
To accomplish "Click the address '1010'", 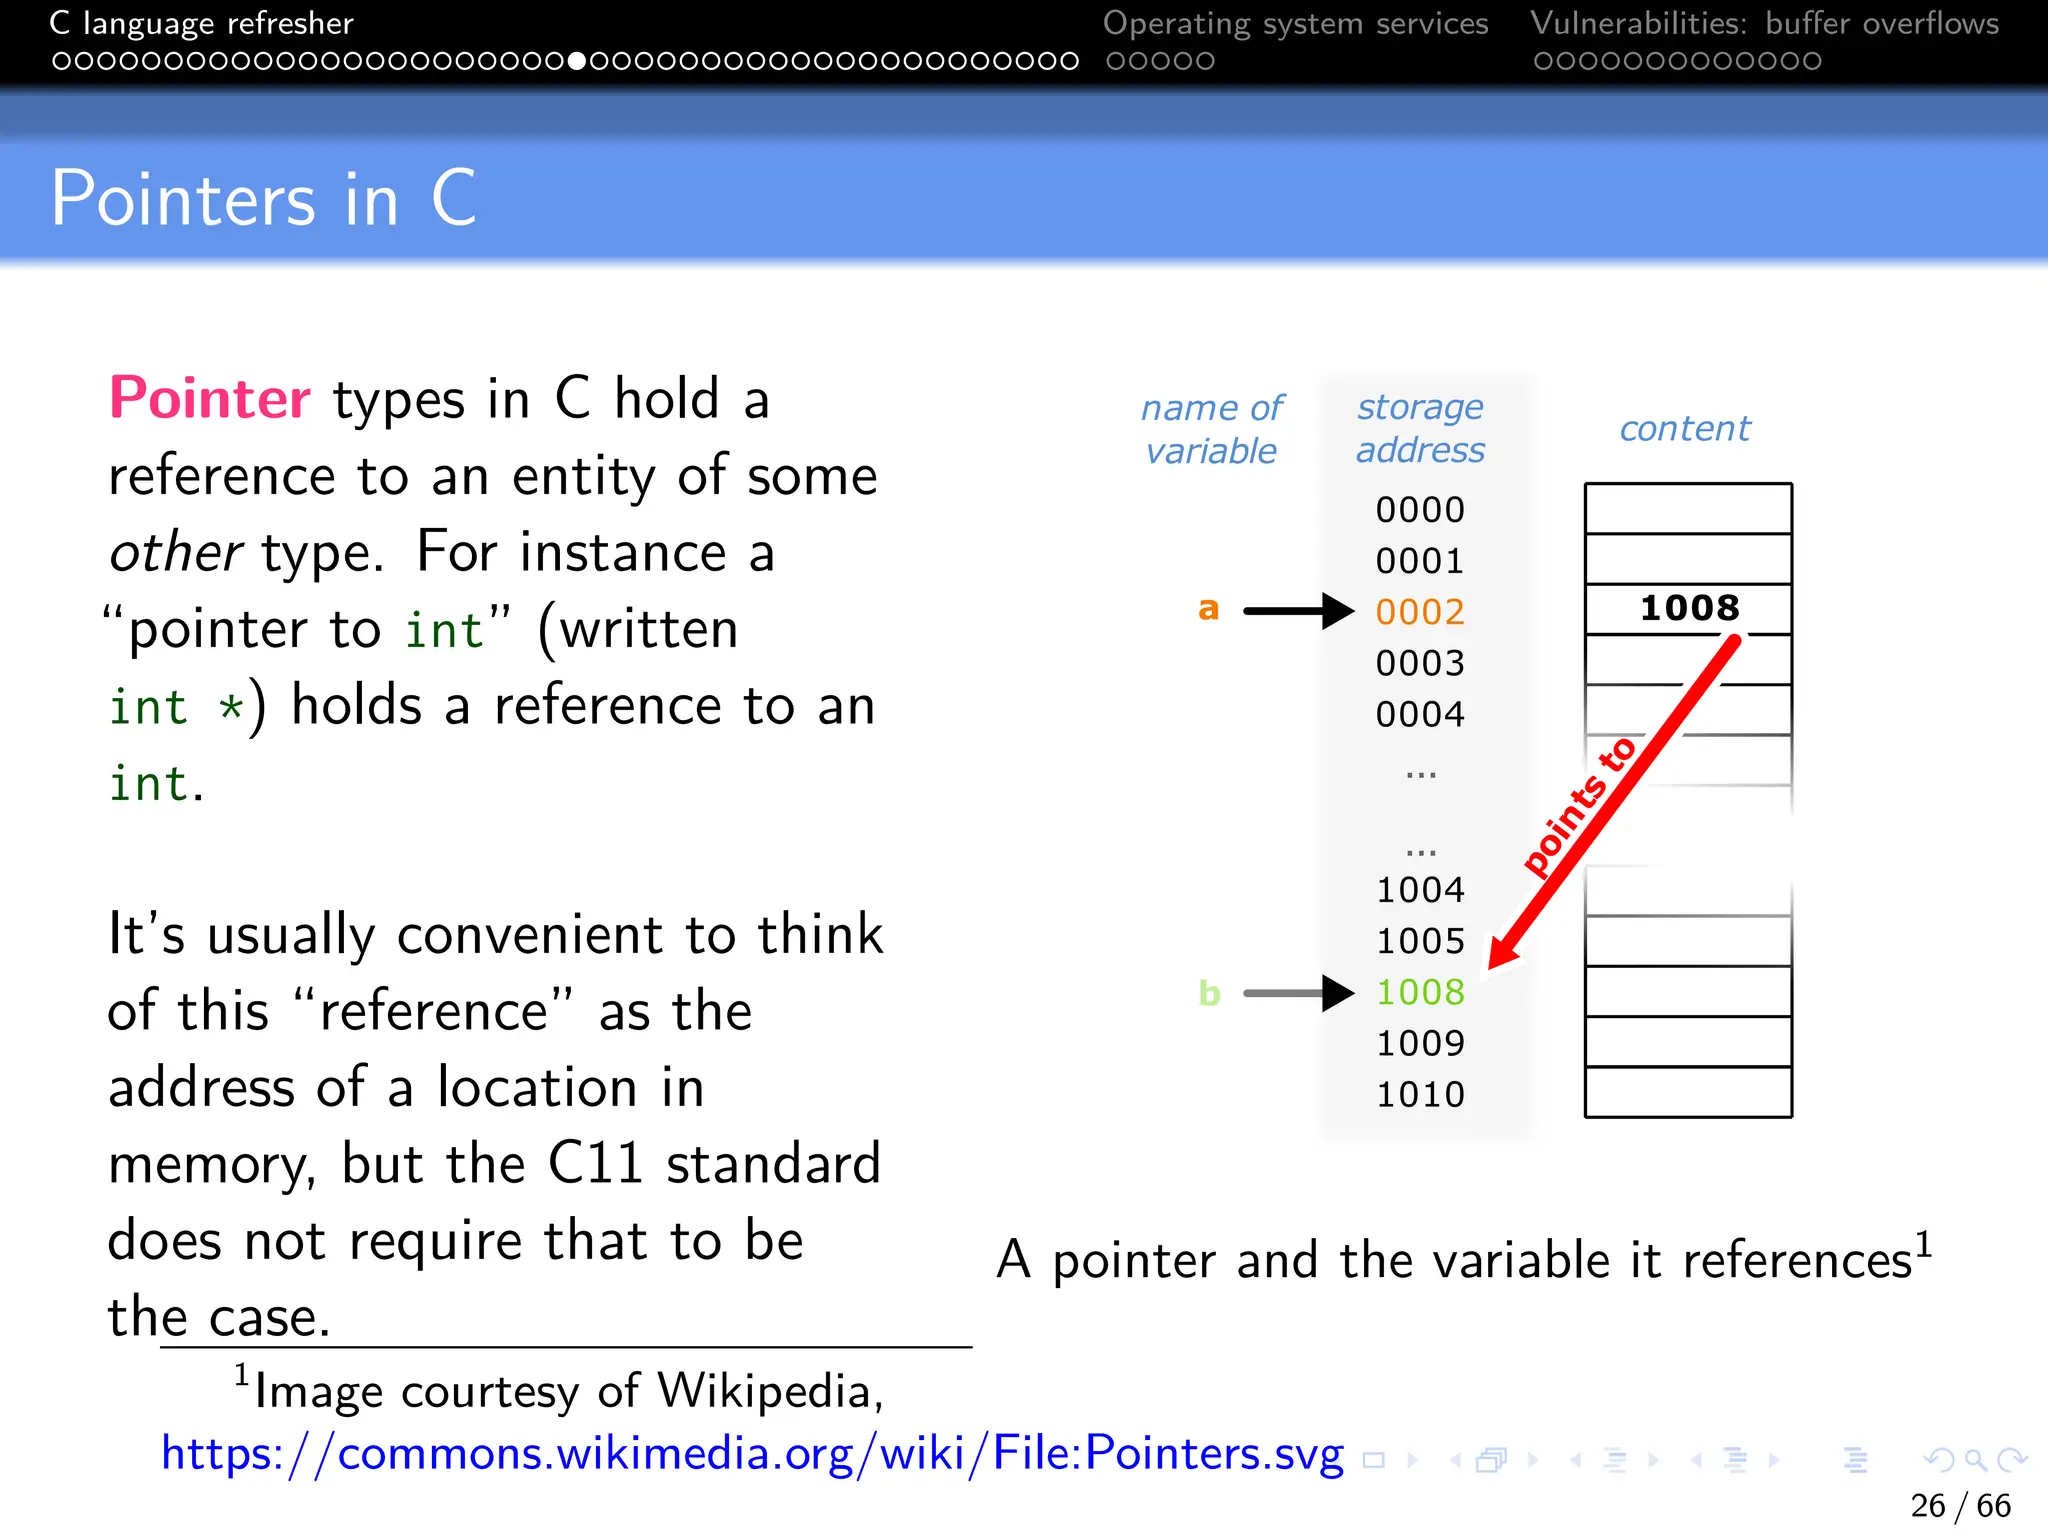I will click(x=1420, y=1094).
